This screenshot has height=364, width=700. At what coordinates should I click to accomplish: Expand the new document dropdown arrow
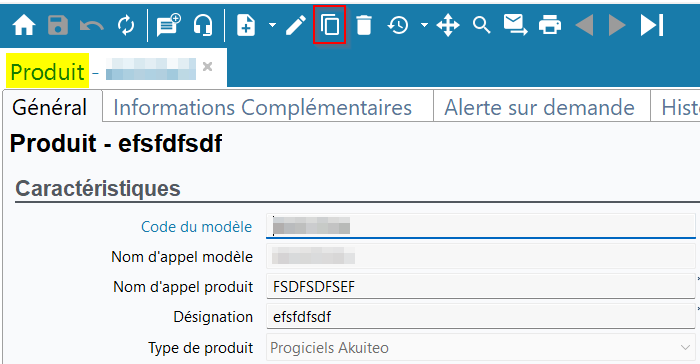(272, 25)
